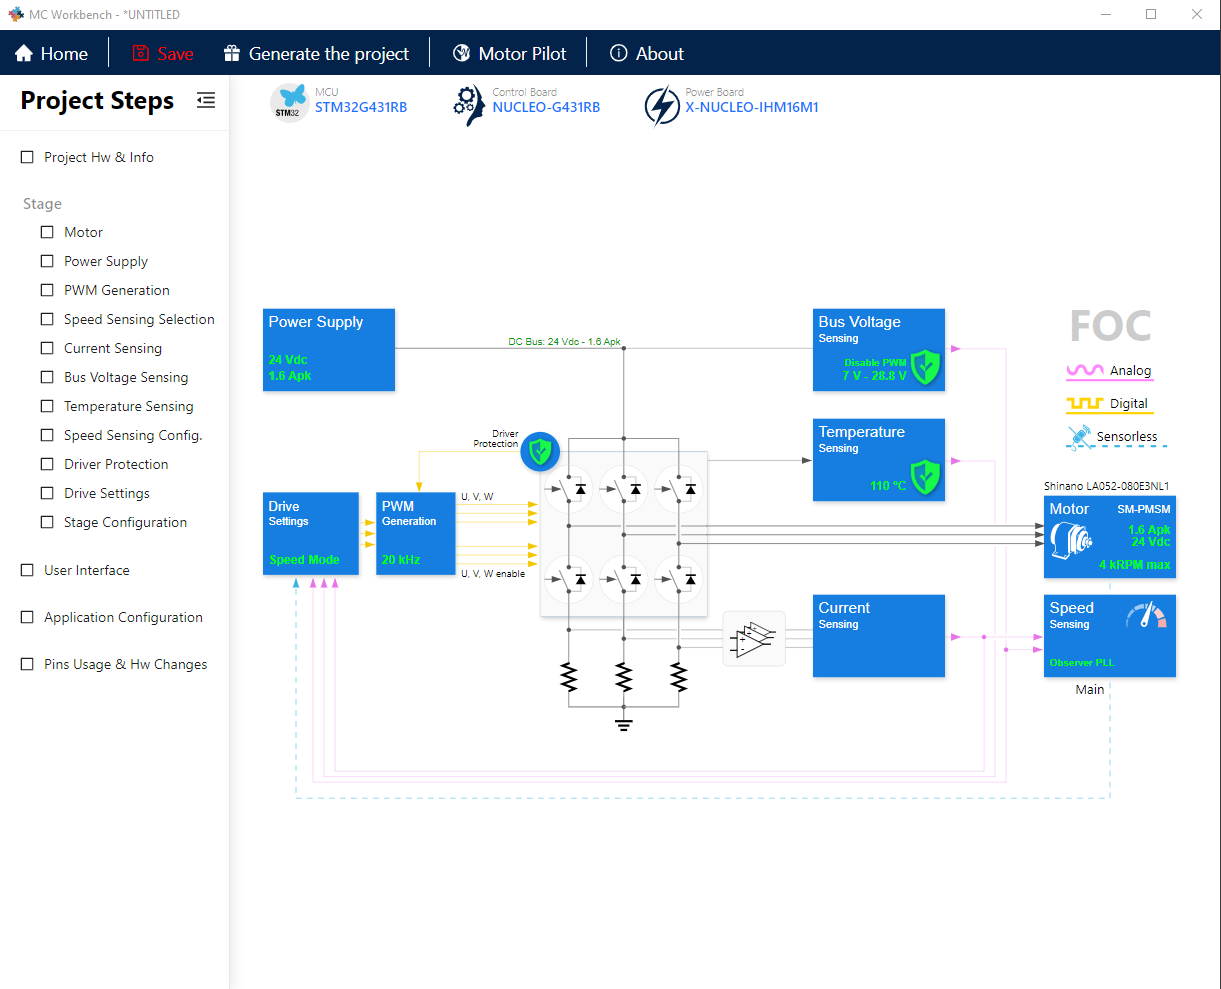Click the Save menu label
1221x989 pixels.
176,54
